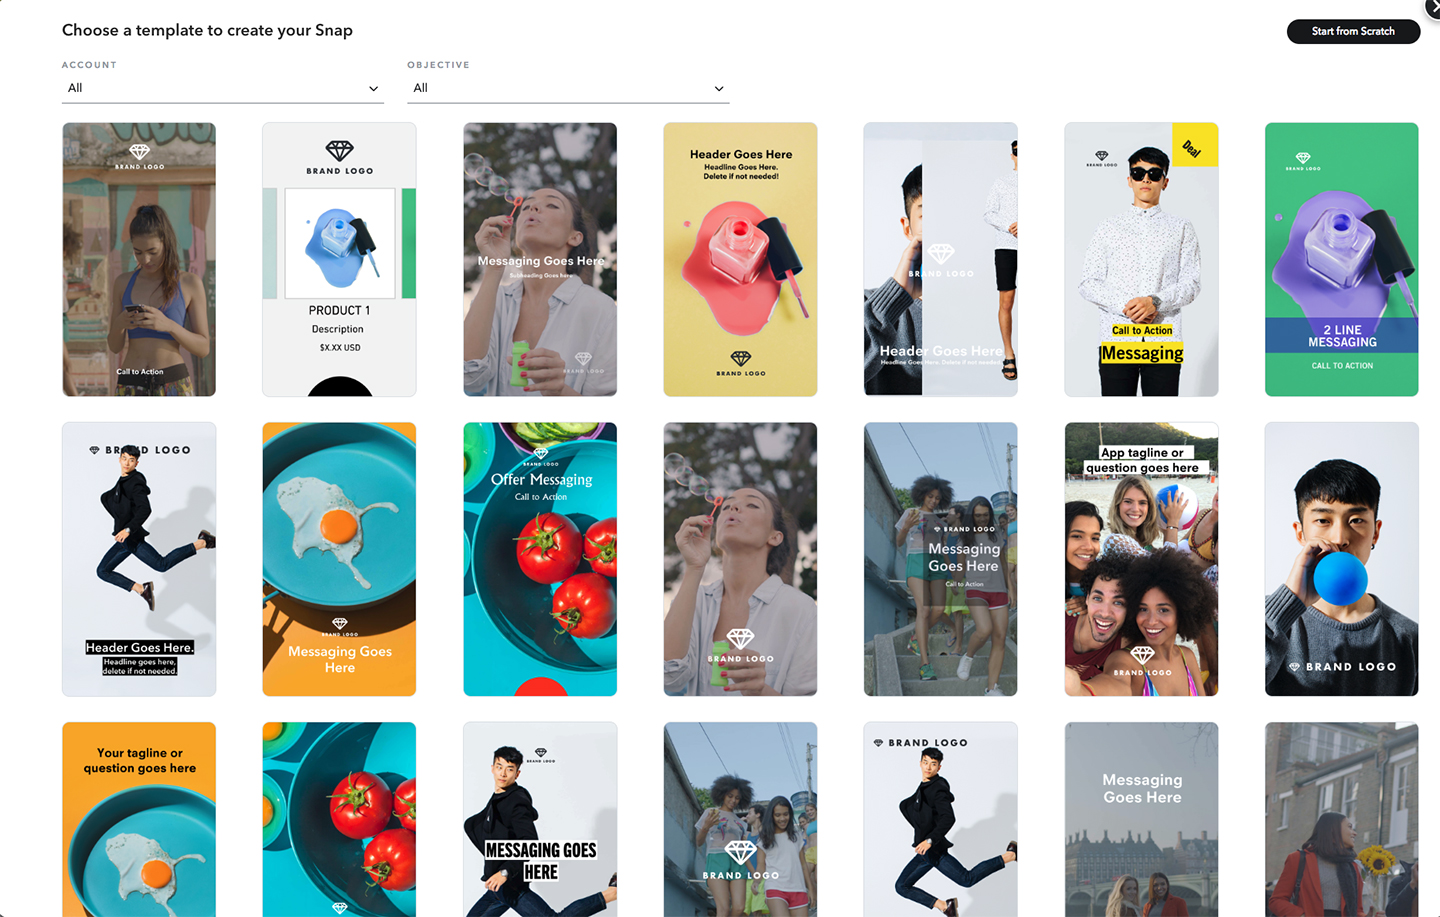1440x917 pixels.
Task: Pick the bubble-blowing template with bottom Brand Logo
Action: 740,559
